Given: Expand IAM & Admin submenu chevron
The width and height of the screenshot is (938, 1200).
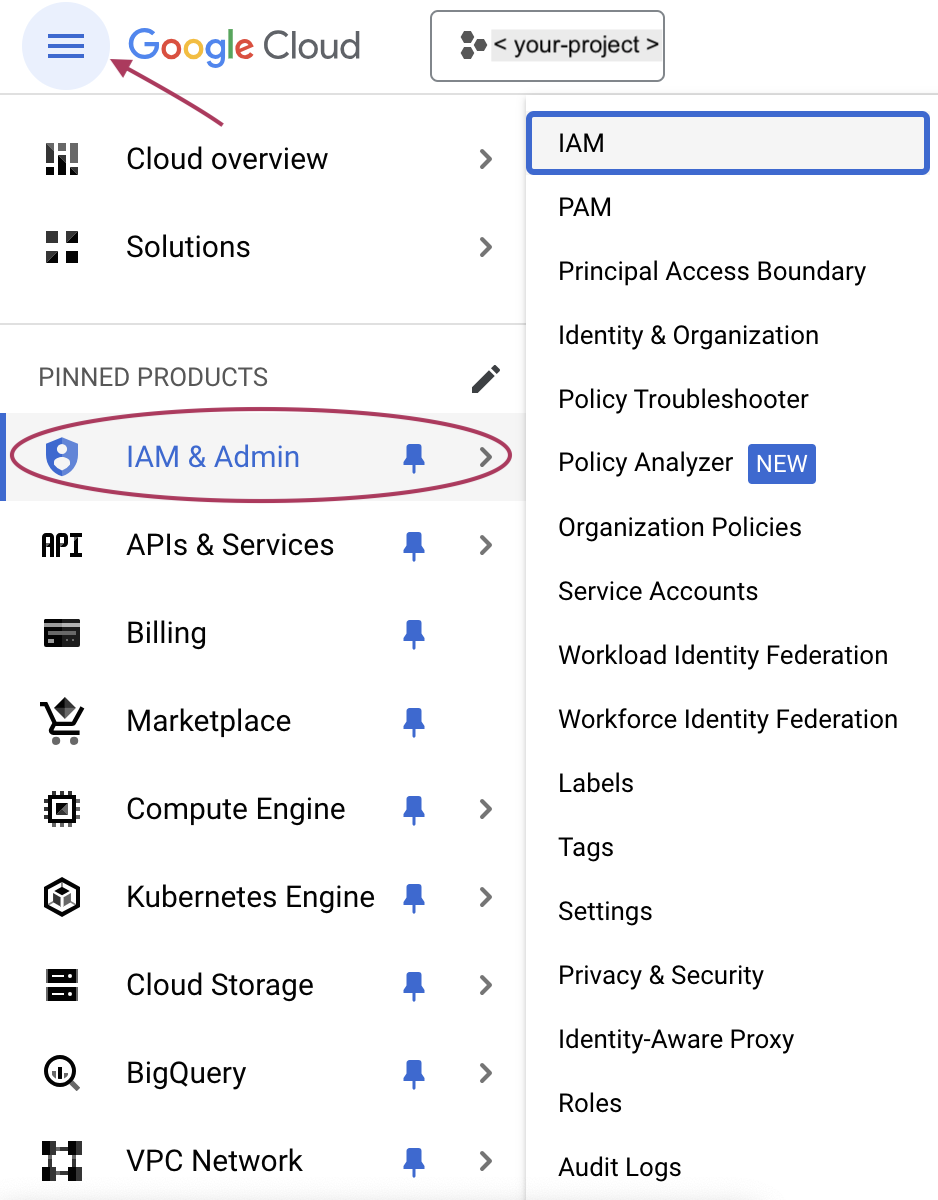Looking at the screenshot, I should click(x=486, y=457).
